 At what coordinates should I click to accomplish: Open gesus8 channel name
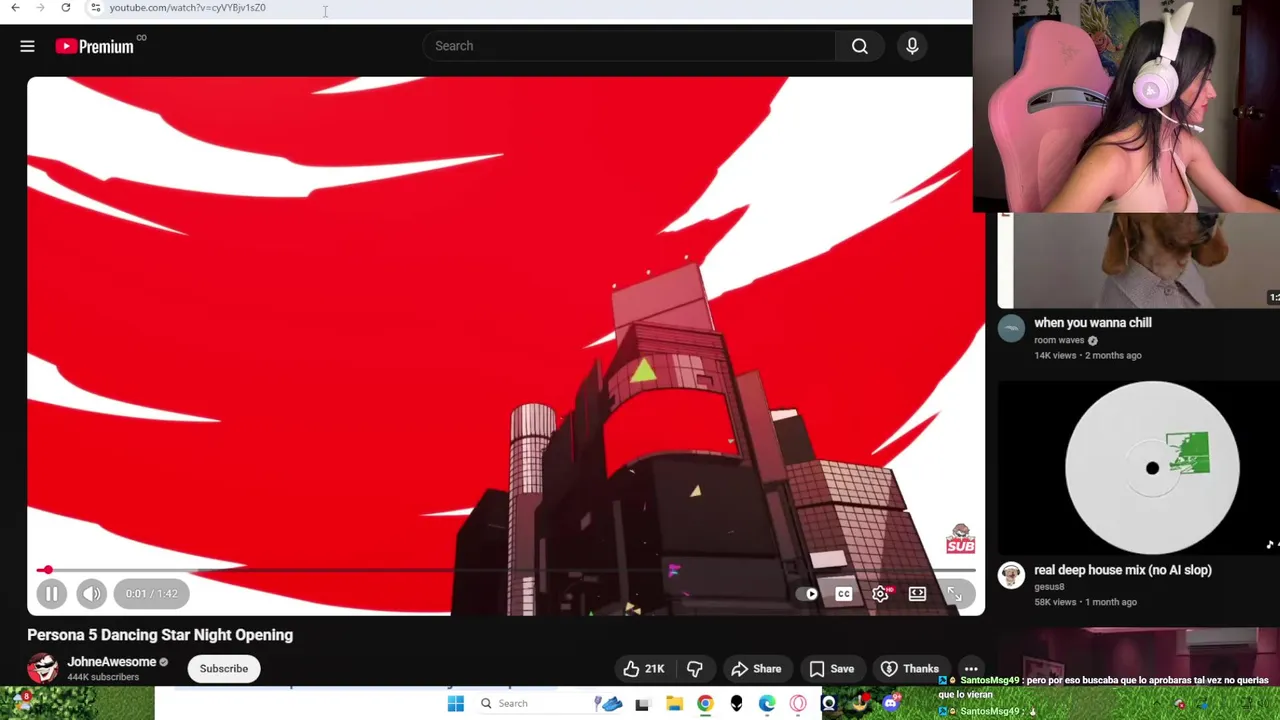(x=1049, y=587)
